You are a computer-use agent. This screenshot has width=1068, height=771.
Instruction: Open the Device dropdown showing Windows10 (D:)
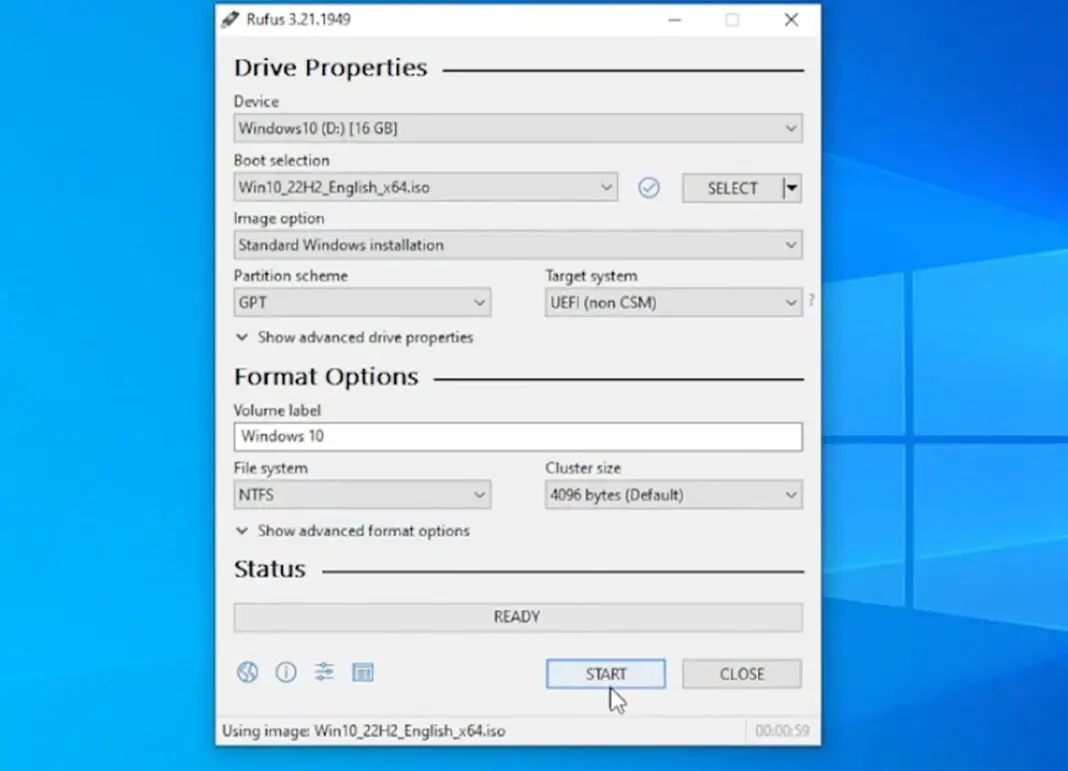pos(518,128)
